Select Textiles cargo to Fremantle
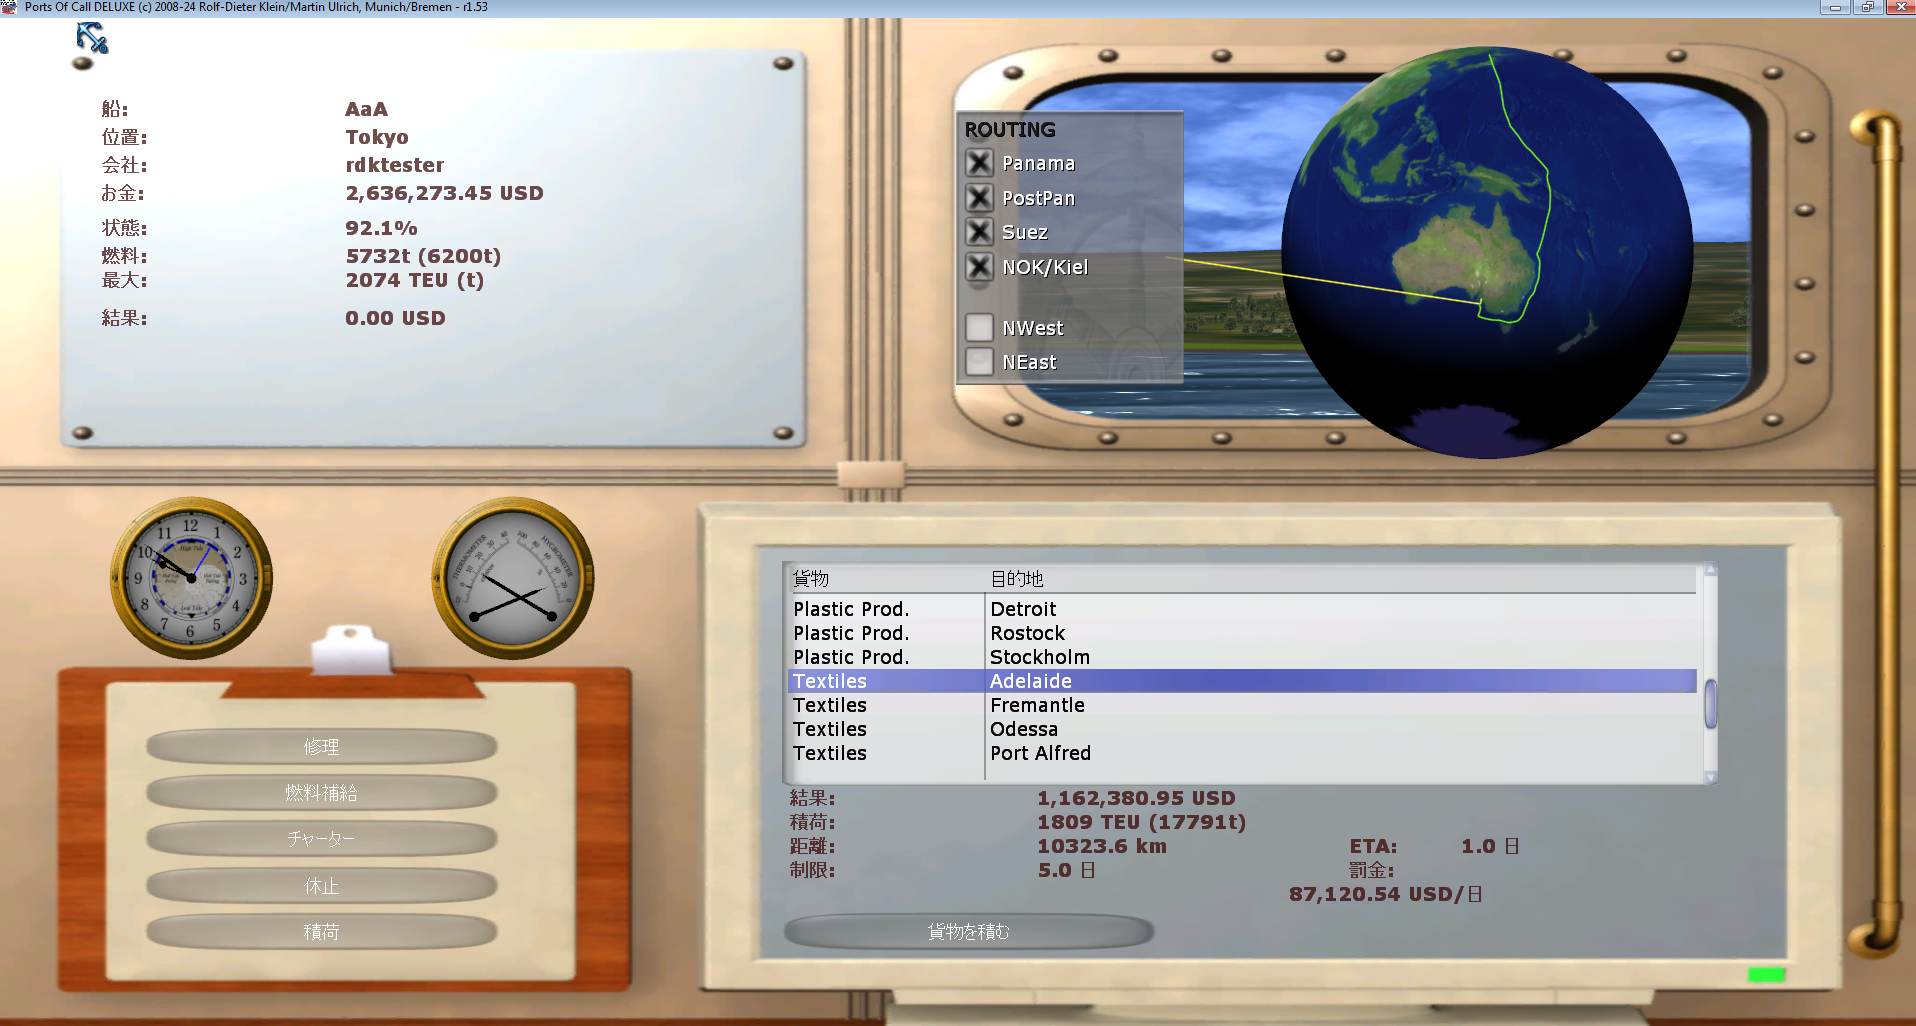The image size is (1916, 1026). point(1242,705)
